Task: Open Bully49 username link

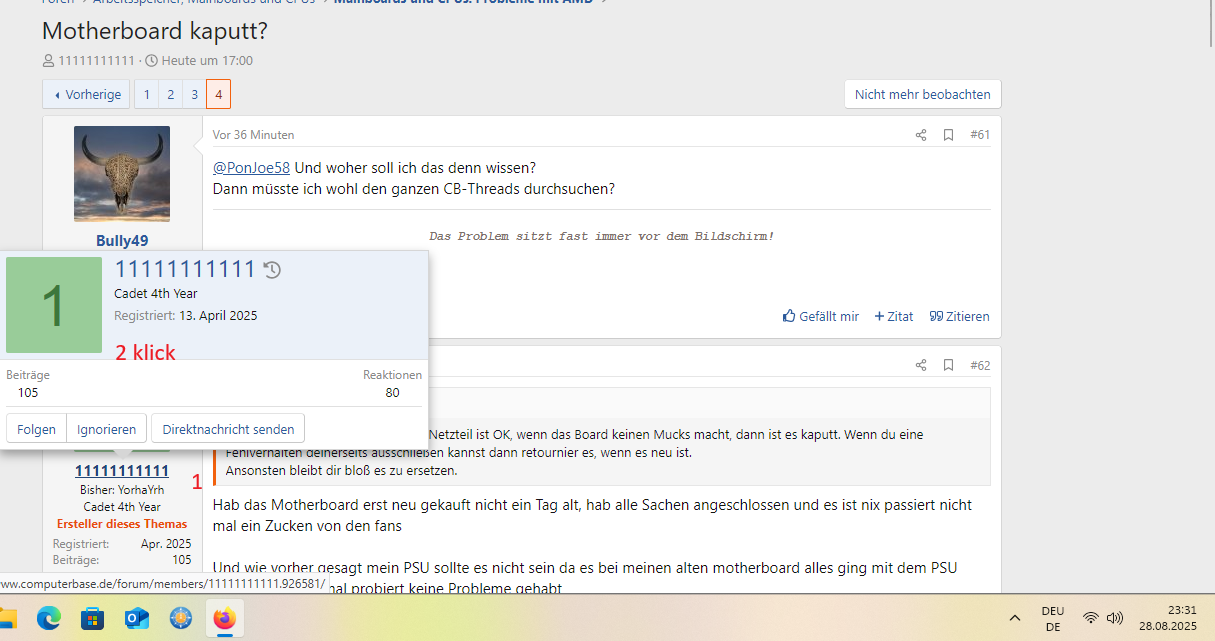Action: [122, 241]
